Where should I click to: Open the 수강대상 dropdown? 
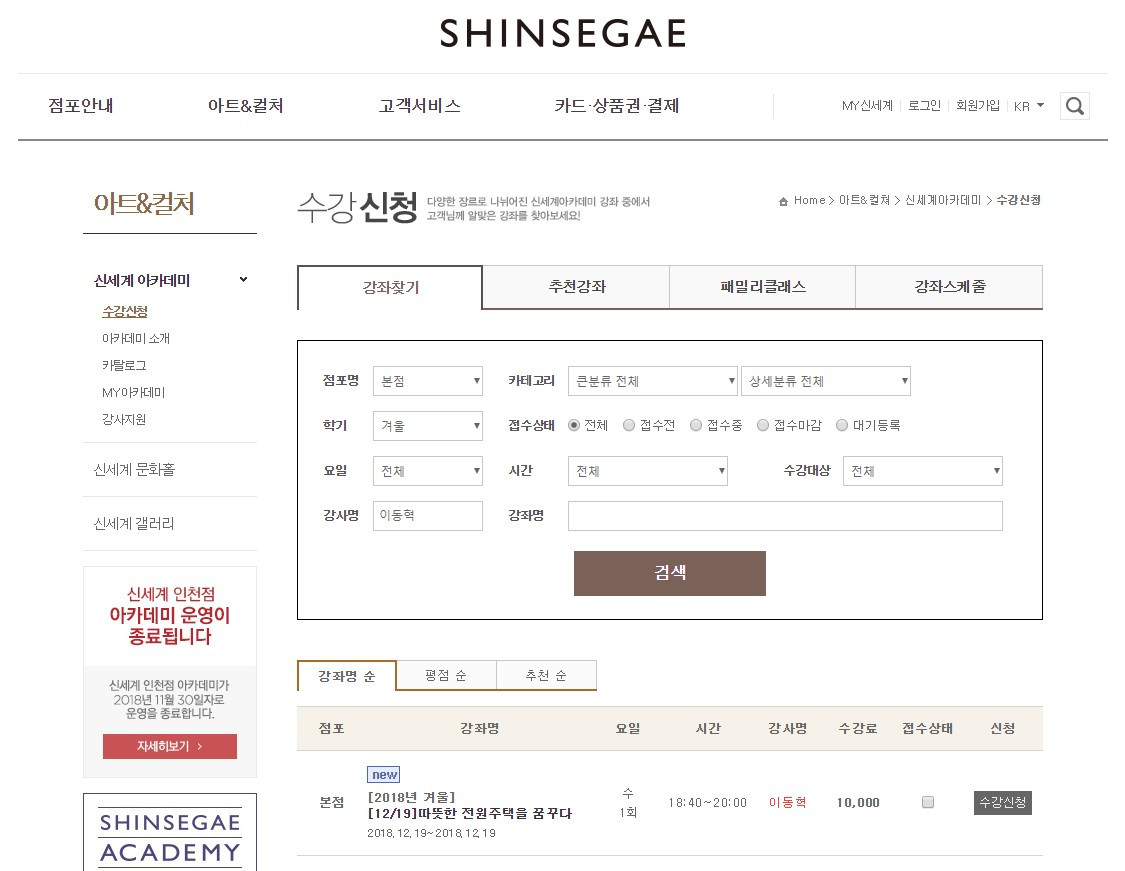921,470
